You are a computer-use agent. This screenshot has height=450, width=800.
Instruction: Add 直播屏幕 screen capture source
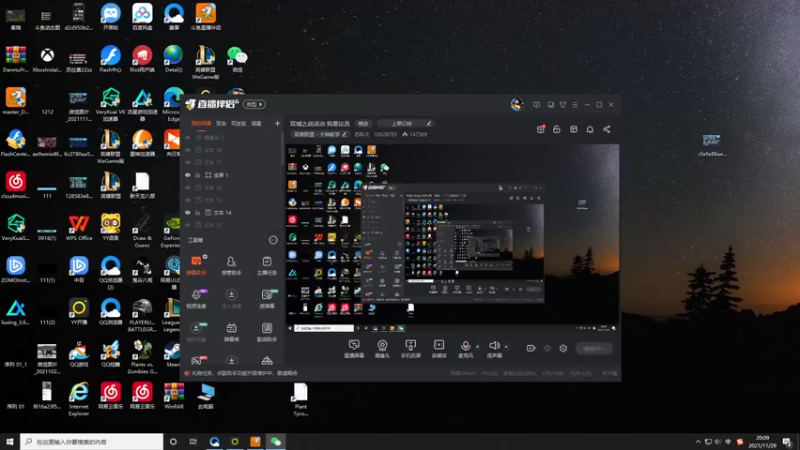pyautogui.click(x=354, y=348)
